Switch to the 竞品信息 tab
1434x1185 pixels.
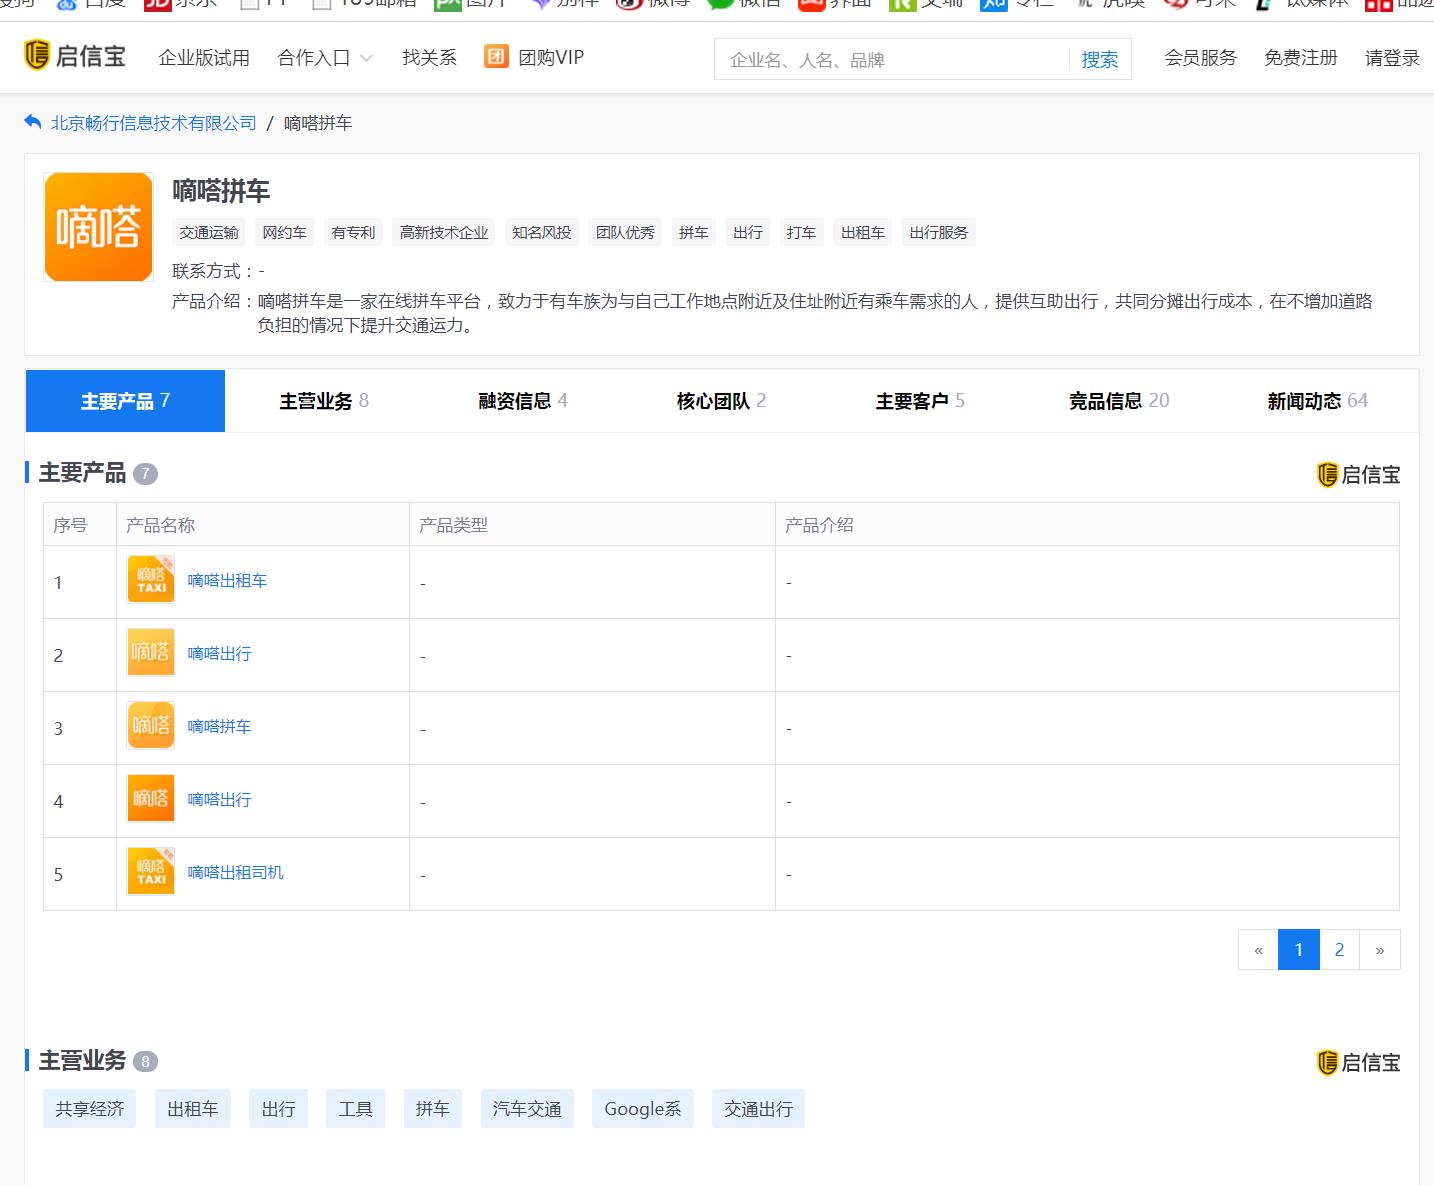1119,401
